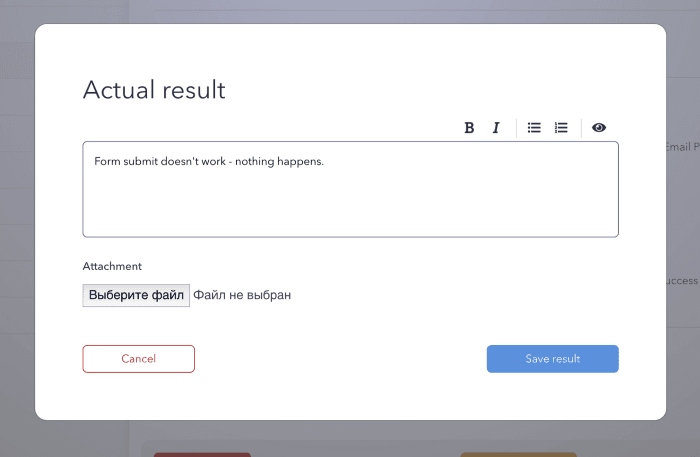Click the Выберите файл button
This screenshot has width=700, height=457.
[x=136, y=295]
